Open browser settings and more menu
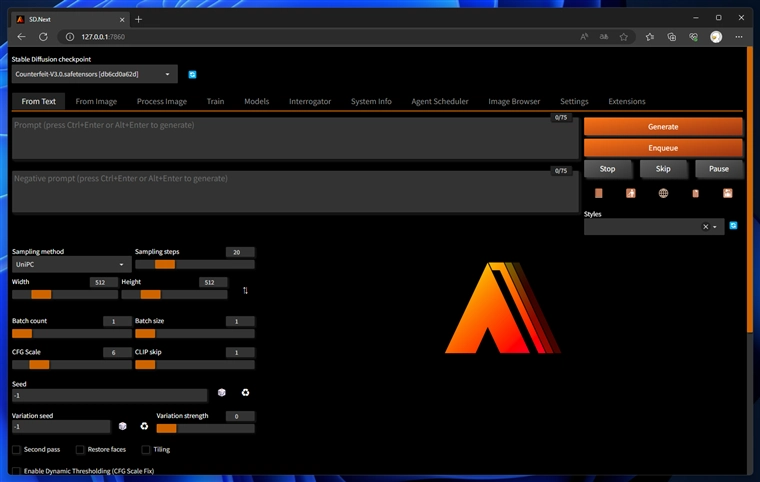 pos(738,37)
